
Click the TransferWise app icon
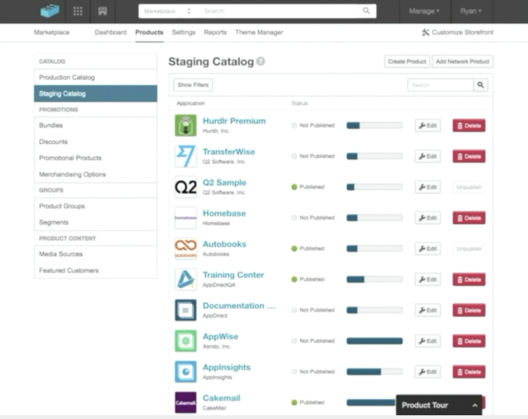point(186,156)
